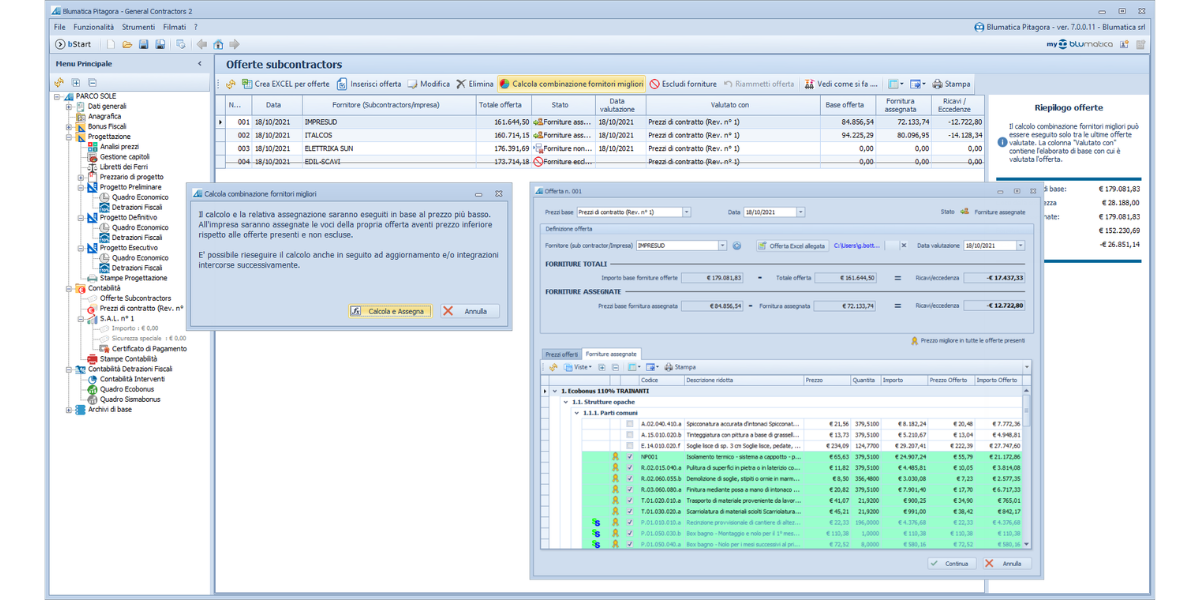This screenshot has height=600, width=1200.
Task: Open the Funzionalità menu
Action: click(93, 27)
